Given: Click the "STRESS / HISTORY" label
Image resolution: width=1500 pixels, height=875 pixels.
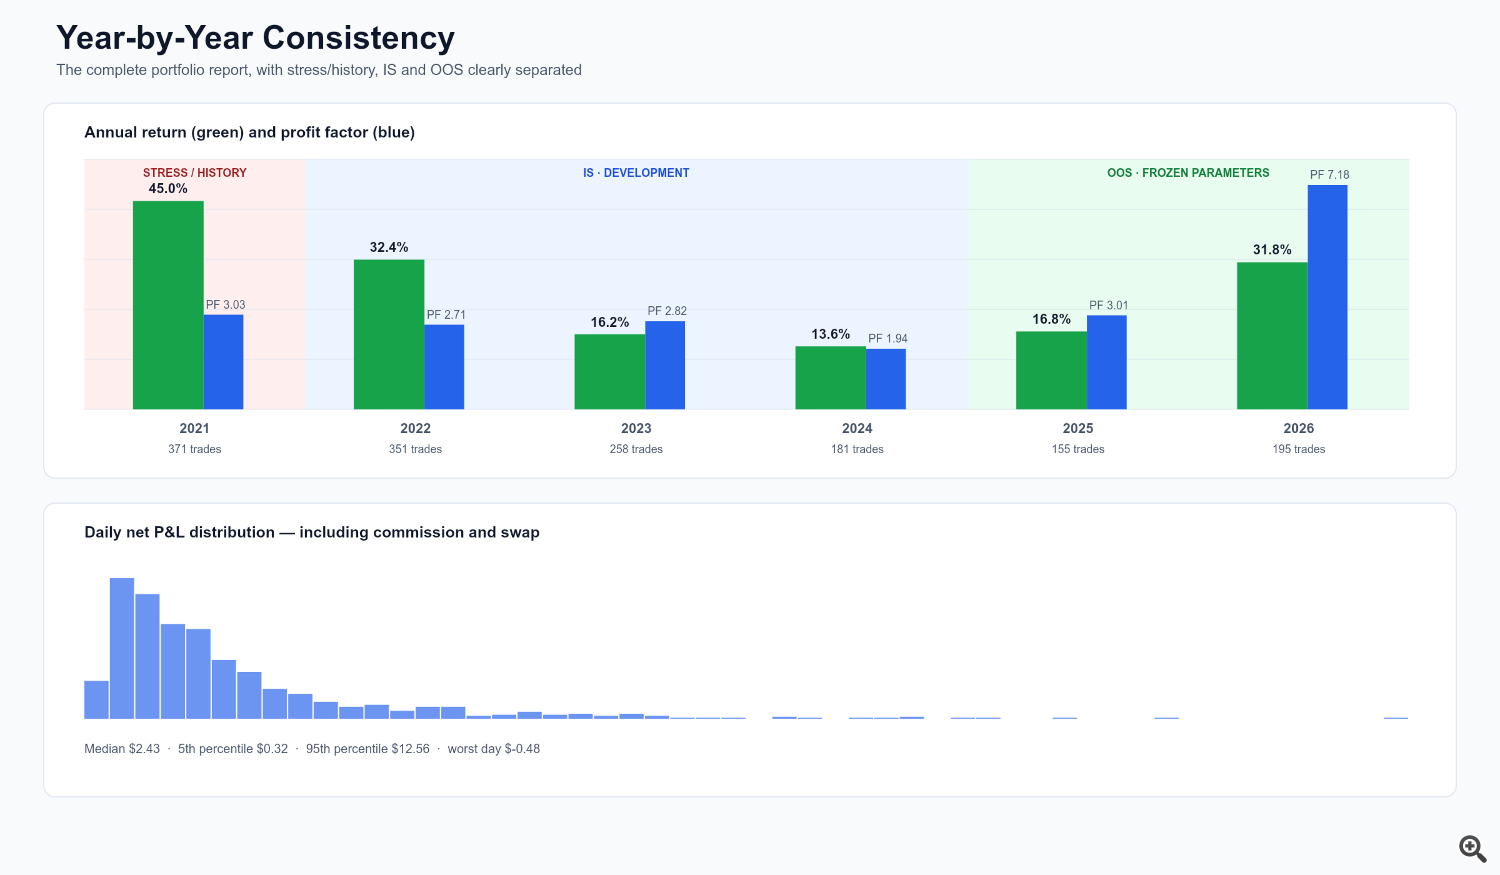Looking at the screenshot, I should (195, 173).
